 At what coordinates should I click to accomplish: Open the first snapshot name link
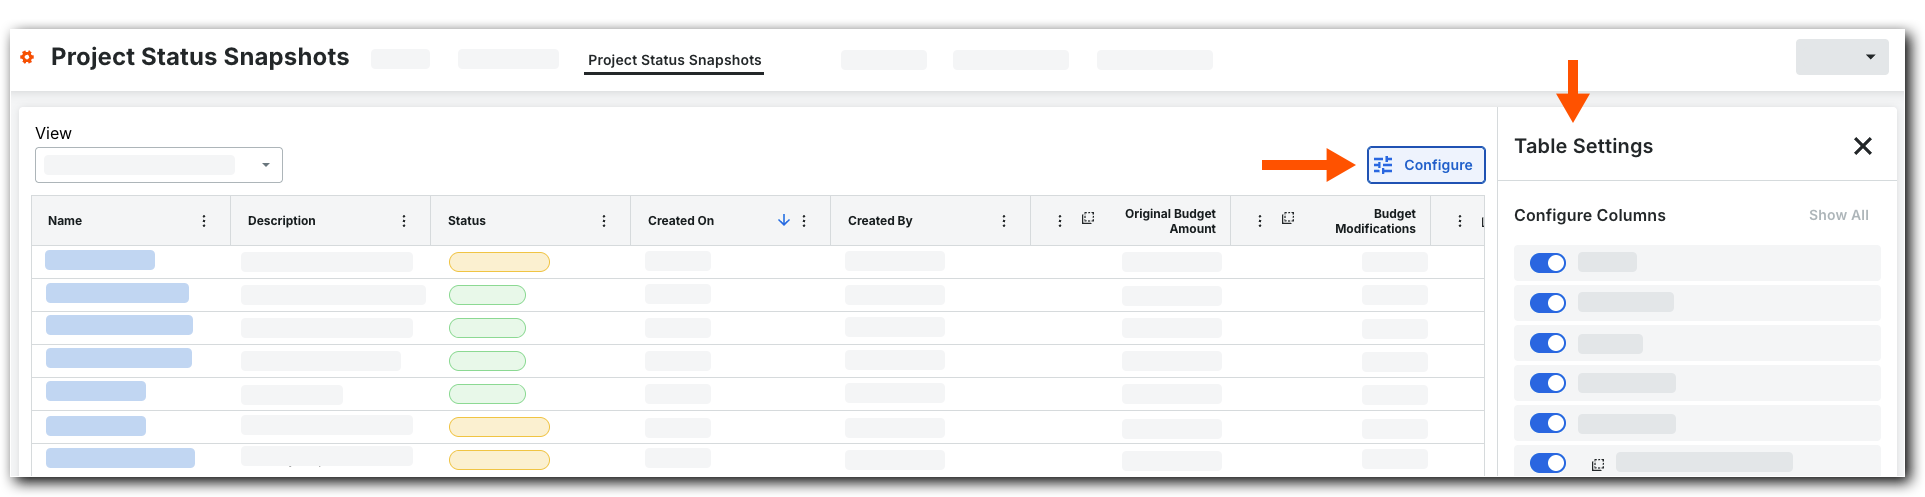tap(100, 260)
